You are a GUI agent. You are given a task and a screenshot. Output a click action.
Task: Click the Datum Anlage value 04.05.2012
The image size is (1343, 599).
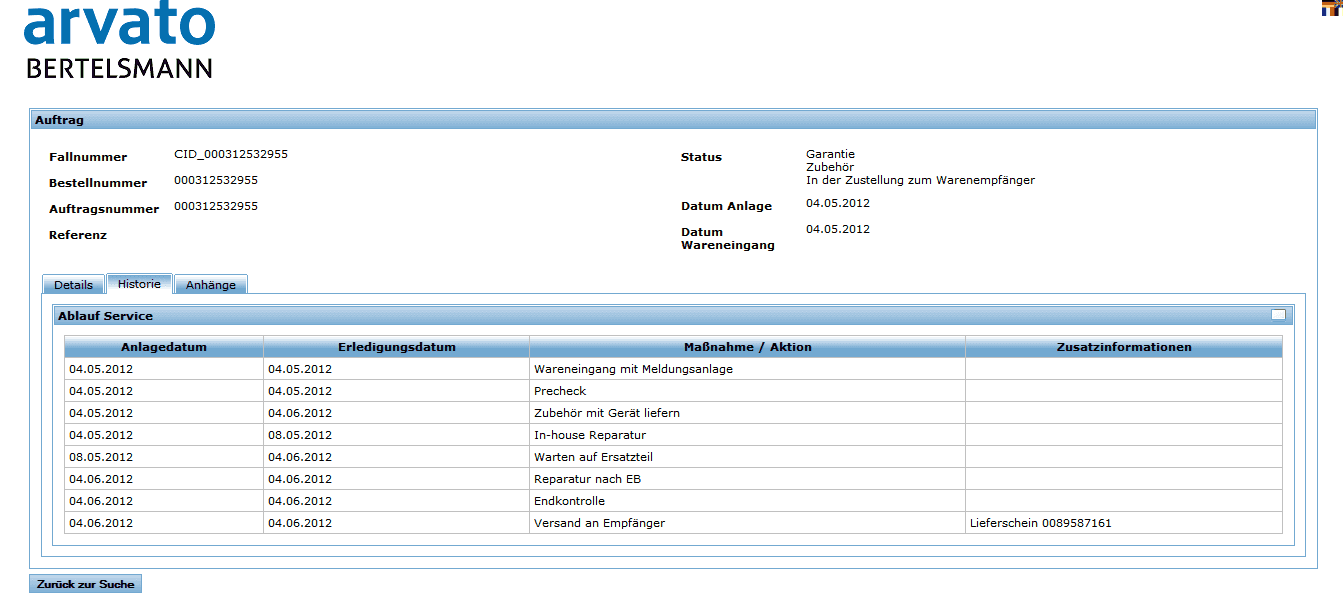click(838, 203)
